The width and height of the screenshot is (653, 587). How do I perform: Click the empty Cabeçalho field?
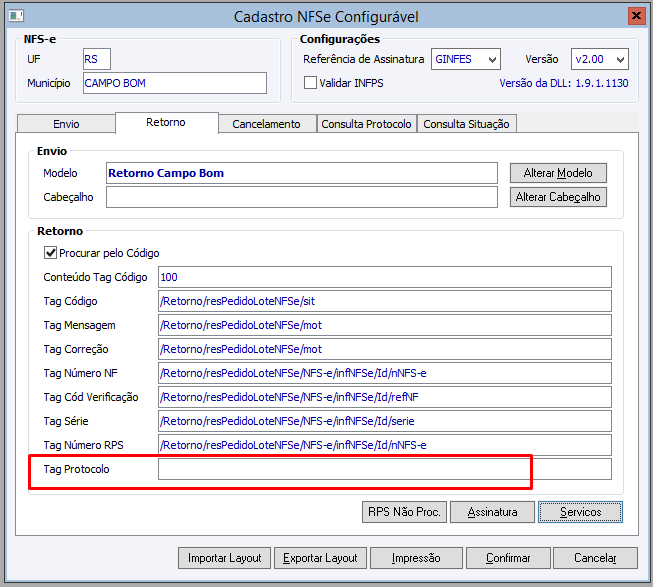click(x=302, y=197)
